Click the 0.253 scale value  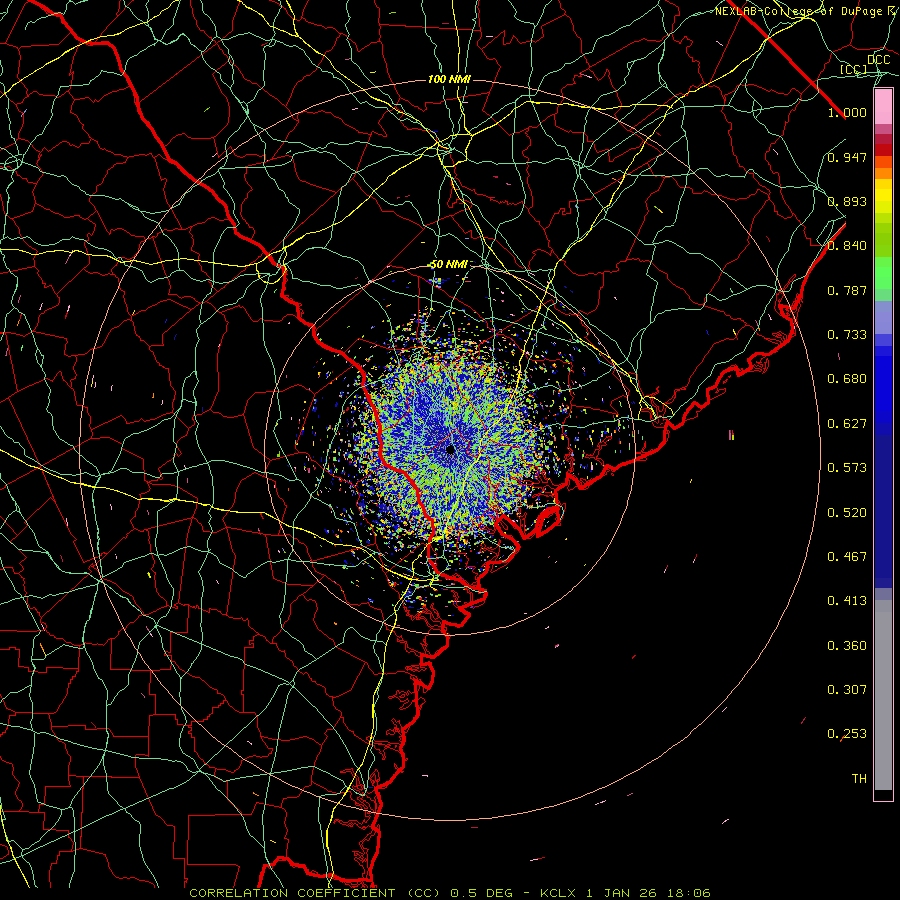click(x=847, y=734)
